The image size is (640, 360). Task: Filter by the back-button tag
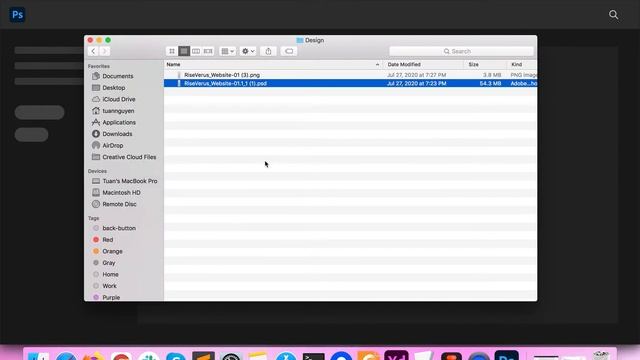(x=119, y=228)
